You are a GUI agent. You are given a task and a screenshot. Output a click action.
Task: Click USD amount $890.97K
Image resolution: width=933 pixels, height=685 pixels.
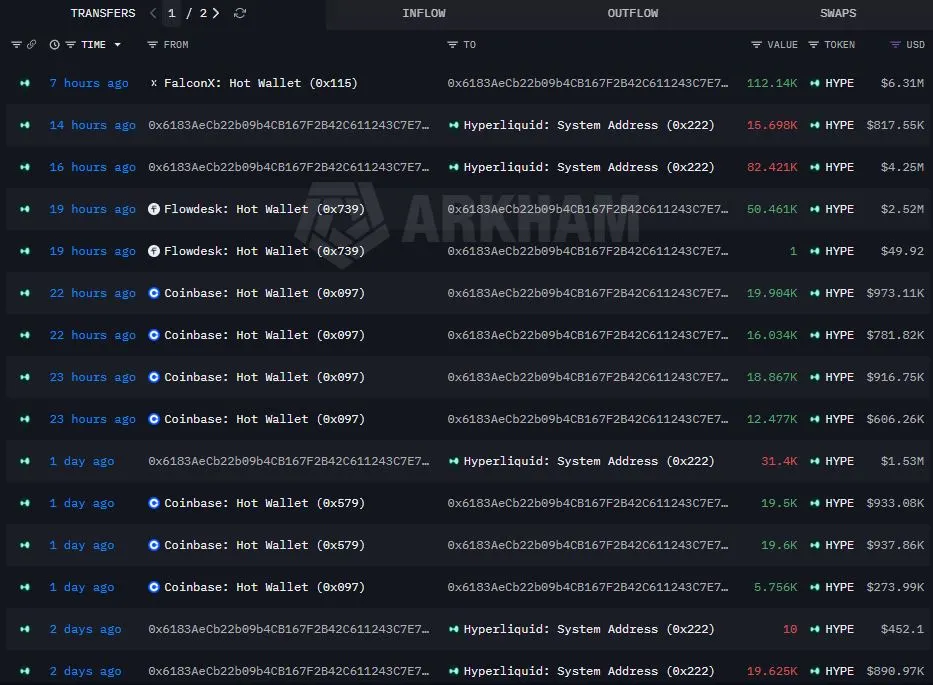[895, 671]
